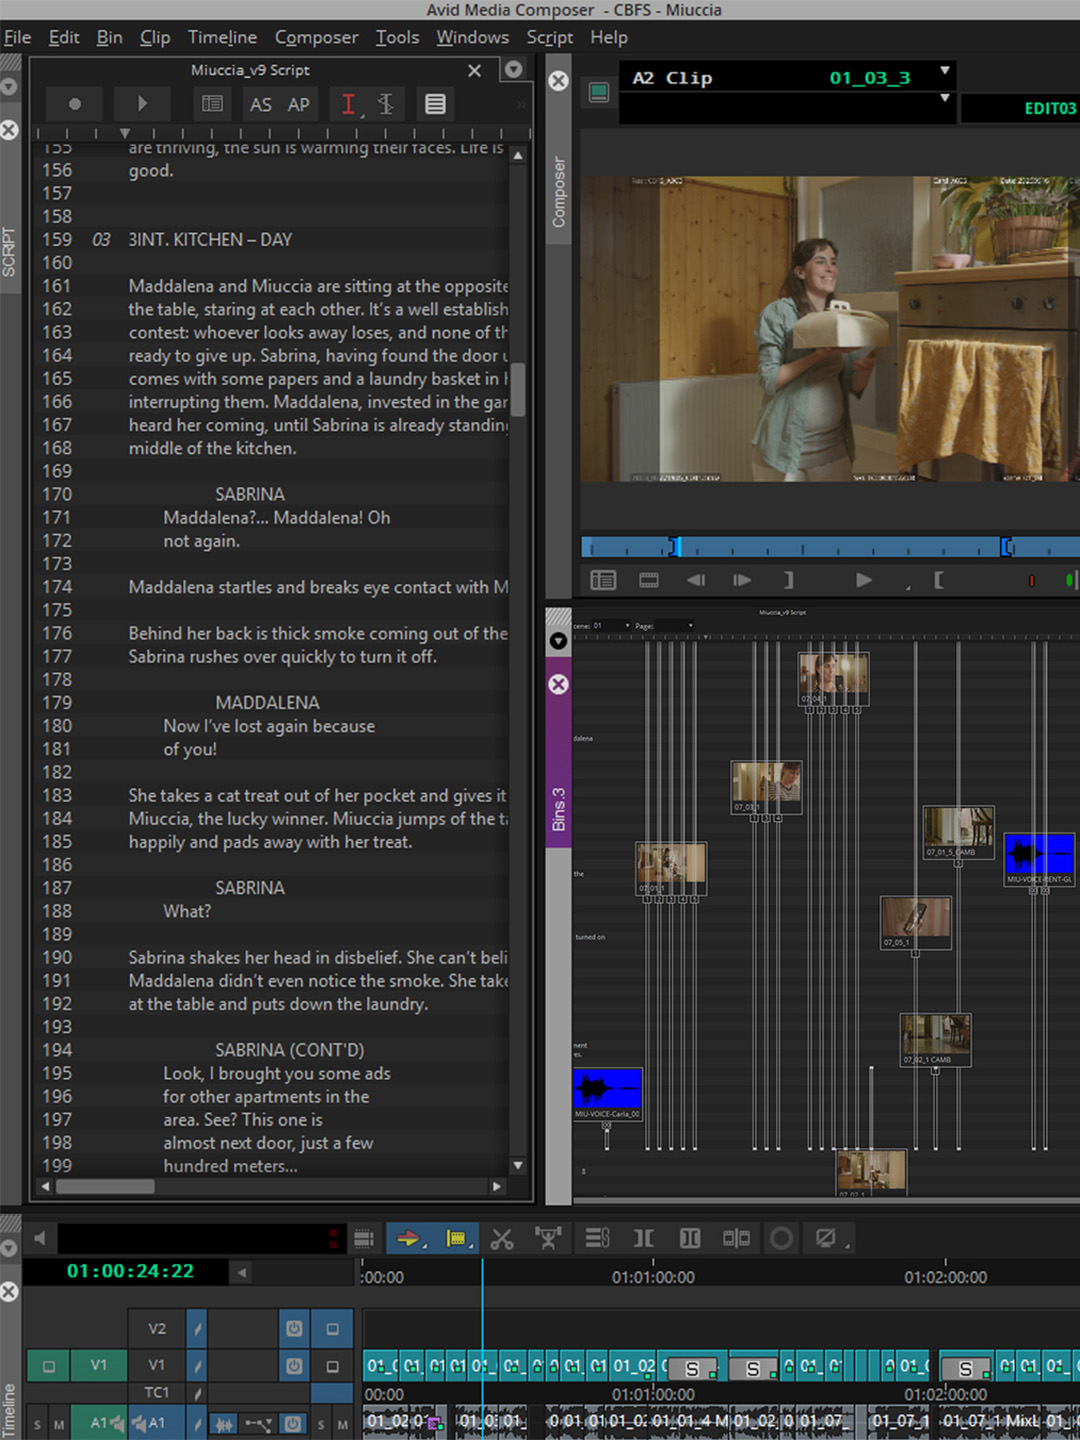Click the arrow button next to timecode
The height and width of the screenshot is (1440, 1080).
click(241, 1272)
